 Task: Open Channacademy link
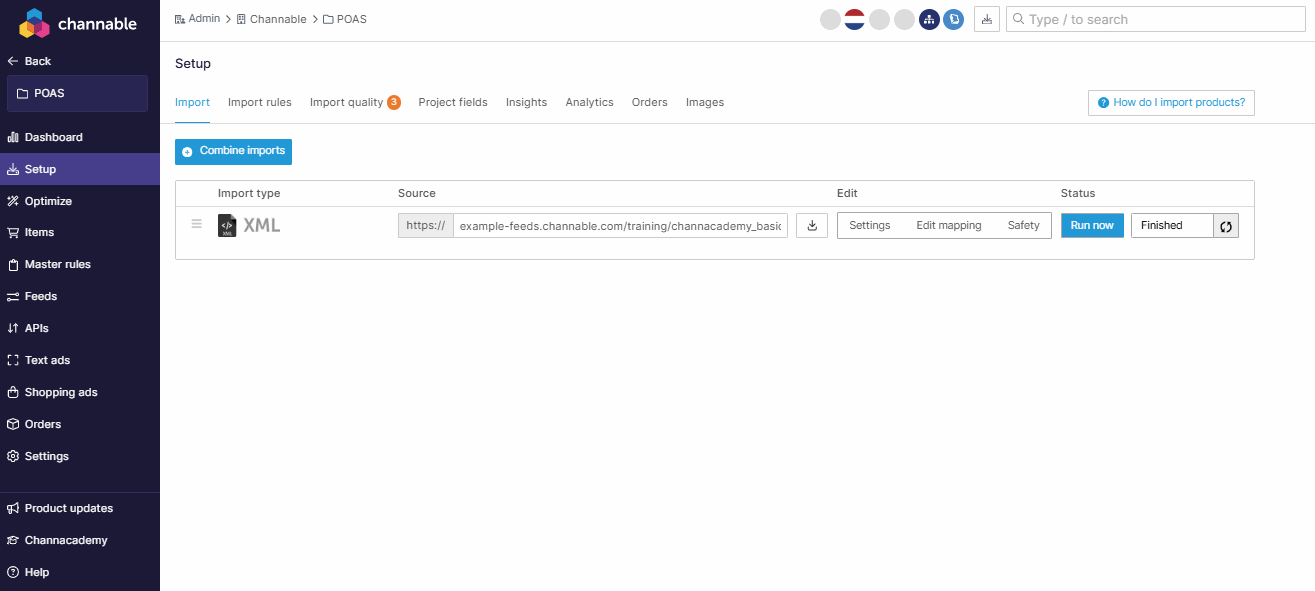(x=80, y=540)
